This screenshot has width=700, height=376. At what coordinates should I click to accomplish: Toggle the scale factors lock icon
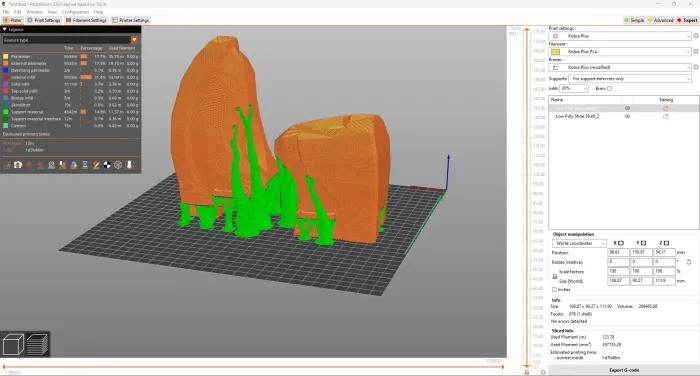[x=555, y=276]
